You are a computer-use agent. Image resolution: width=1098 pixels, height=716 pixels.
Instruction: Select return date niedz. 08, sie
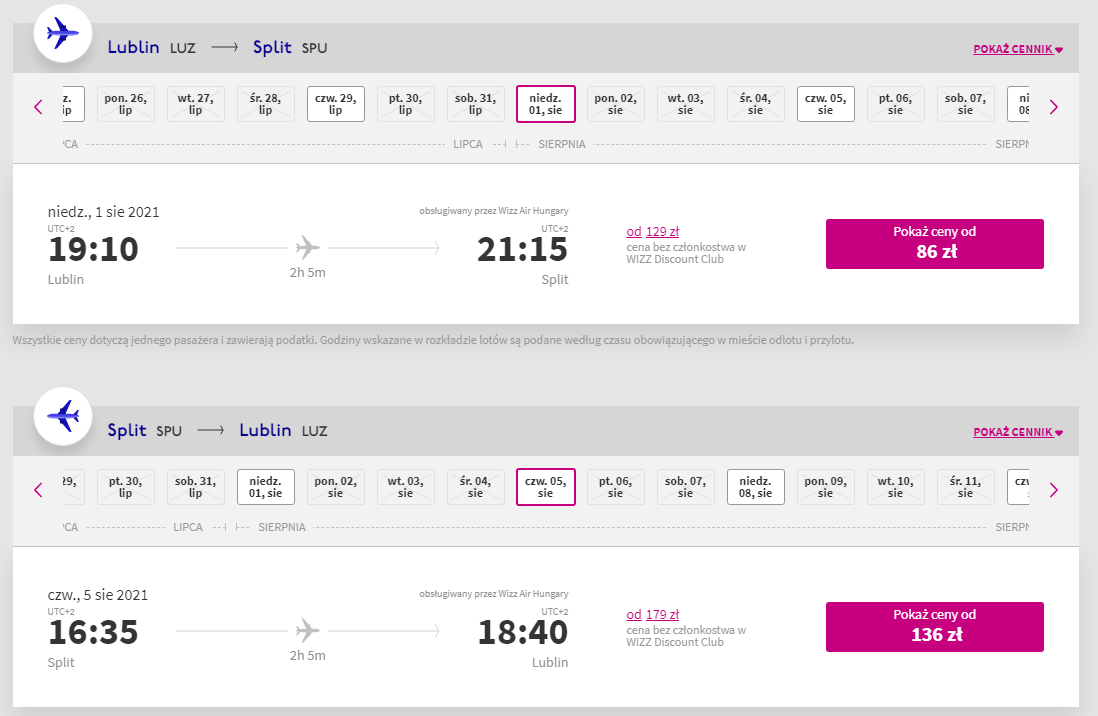click(756, 487)
